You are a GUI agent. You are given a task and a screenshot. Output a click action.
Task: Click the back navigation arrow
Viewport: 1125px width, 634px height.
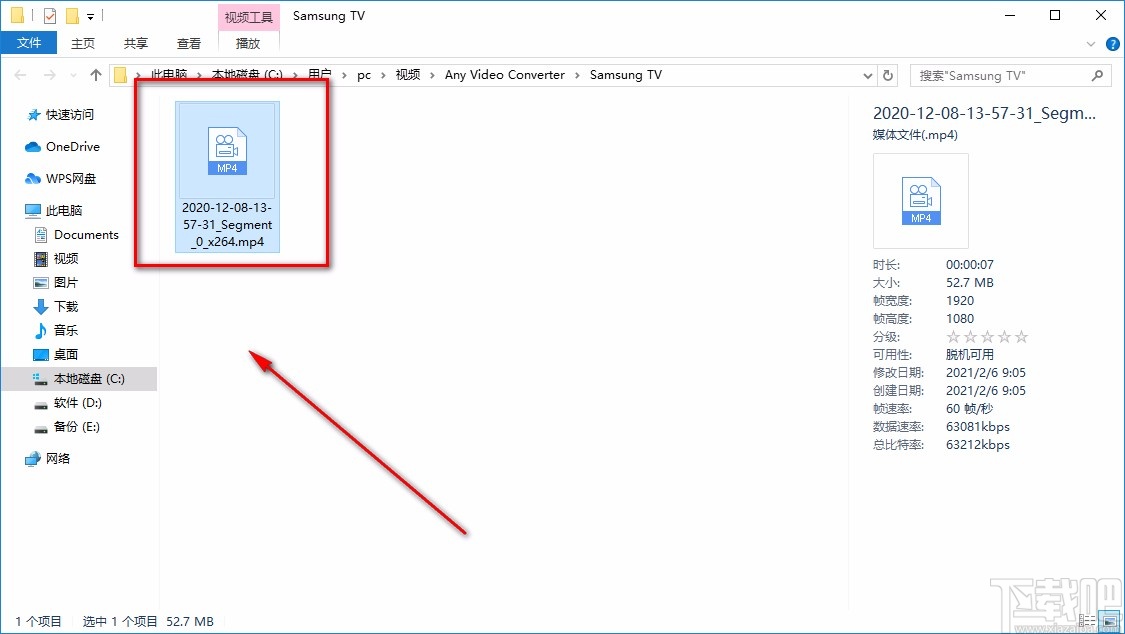coord(20,75)
